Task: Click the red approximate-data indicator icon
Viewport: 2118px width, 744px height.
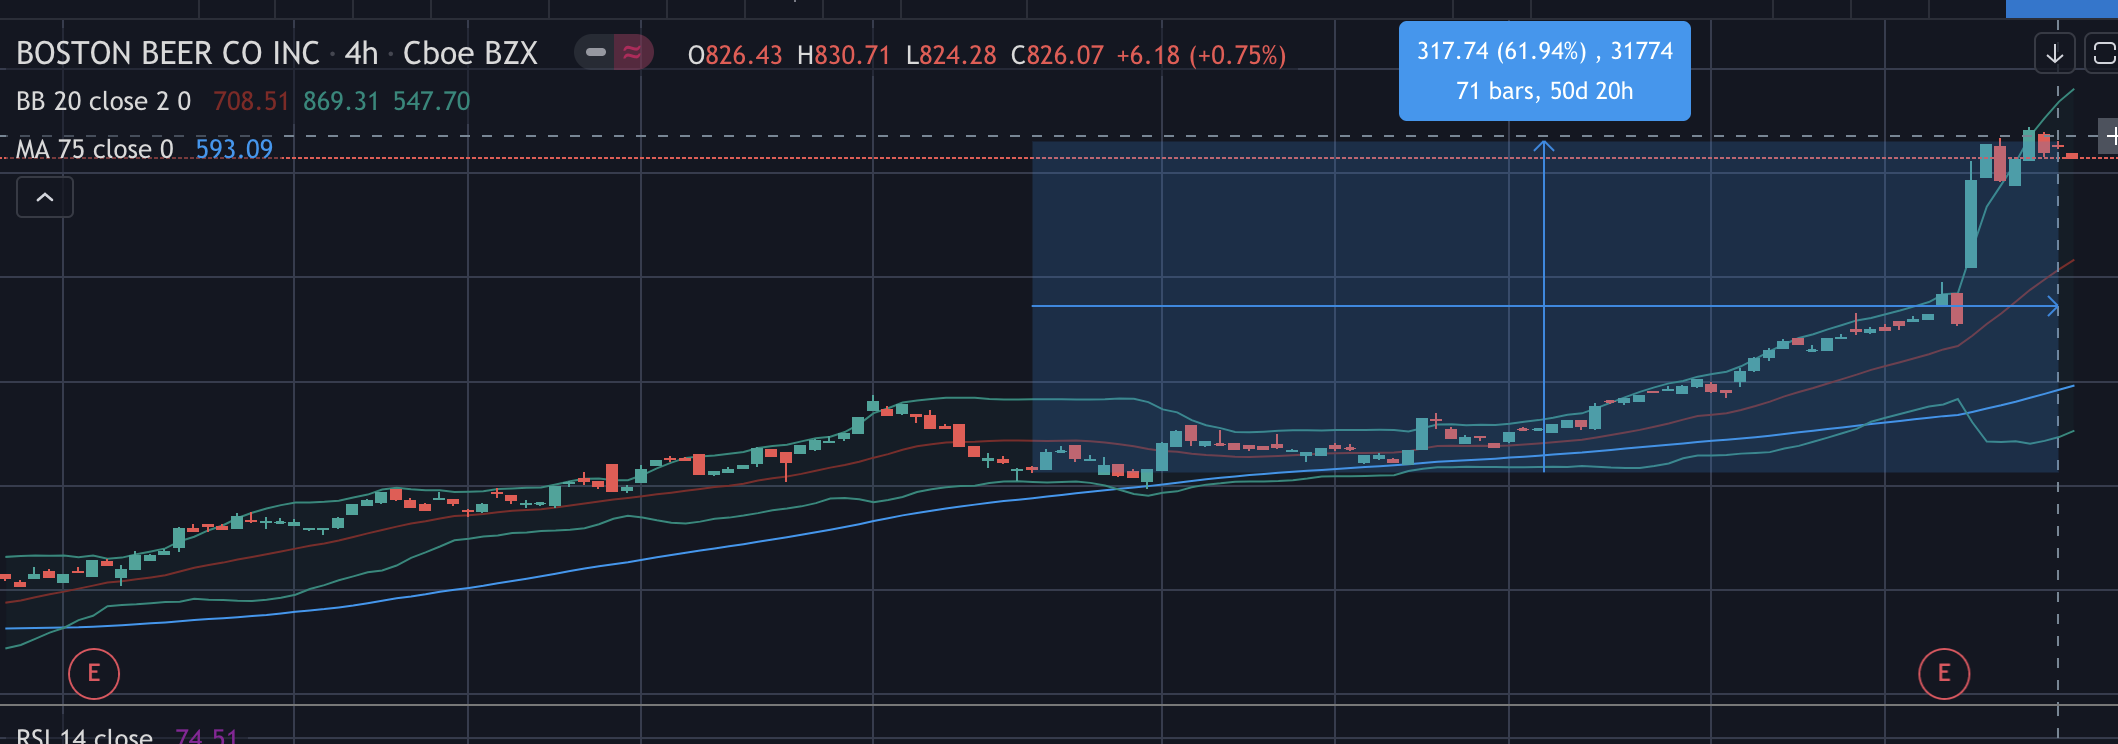Action: 632,52
